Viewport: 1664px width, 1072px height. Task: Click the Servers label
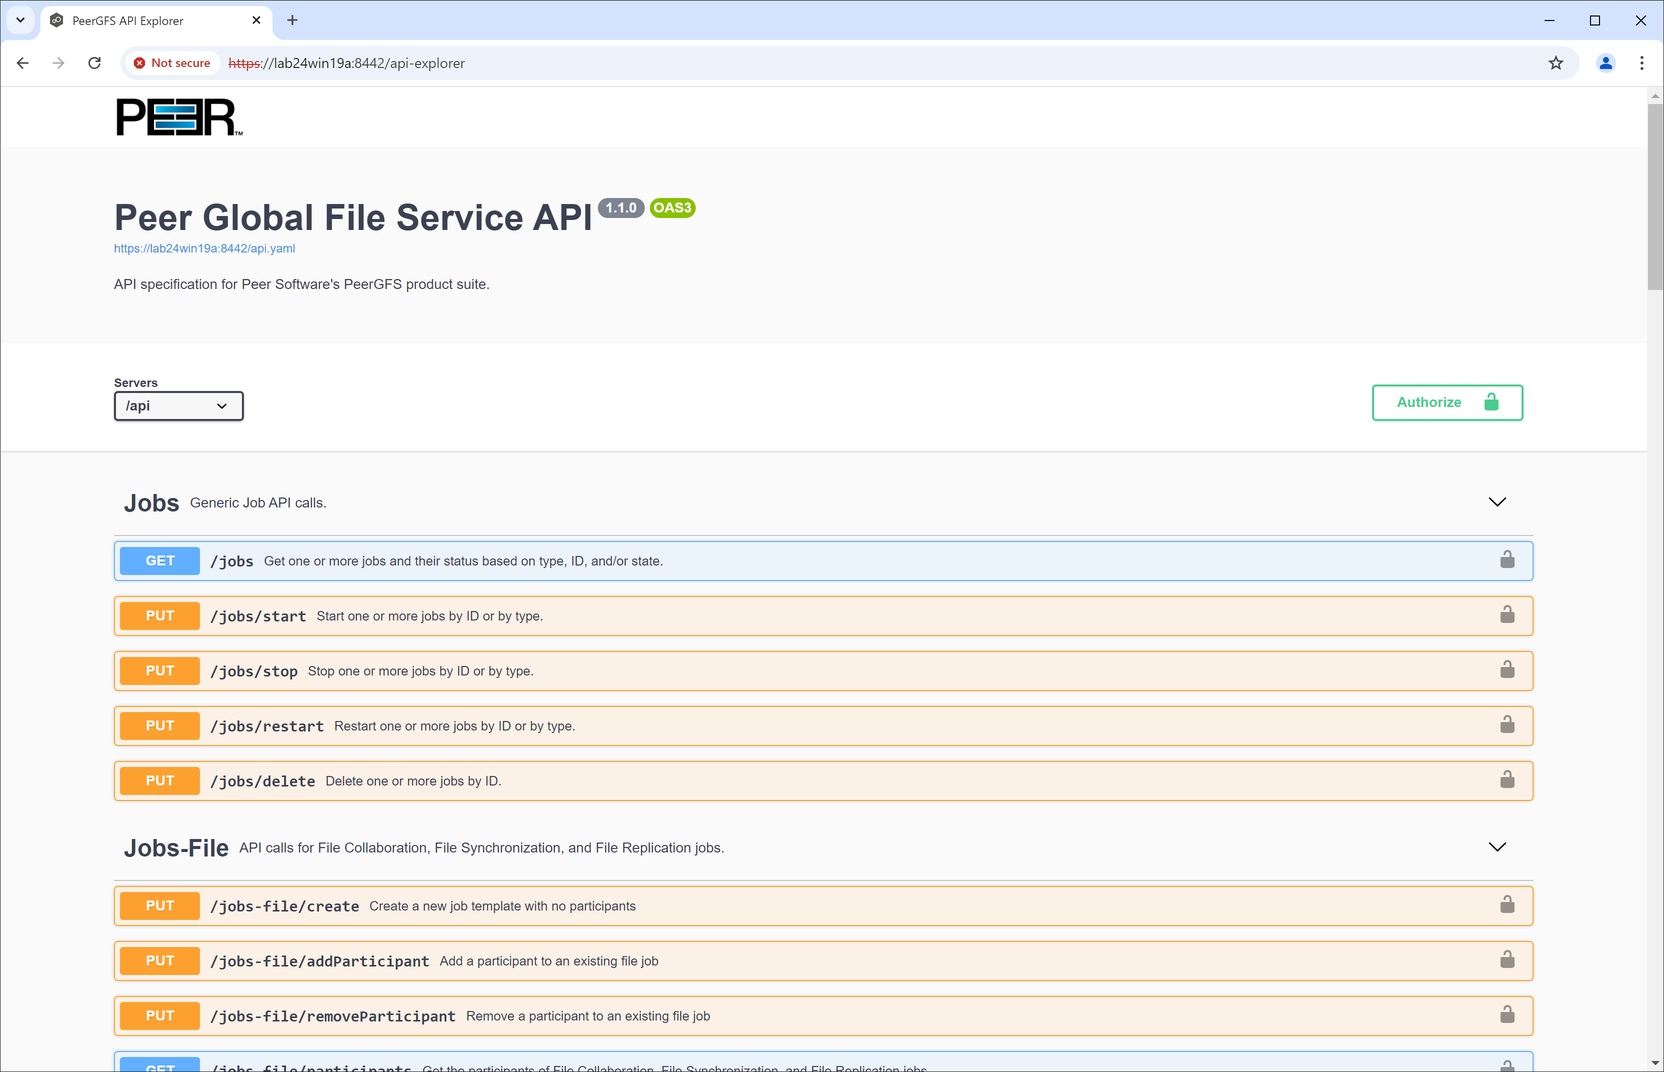click(136, 383)
